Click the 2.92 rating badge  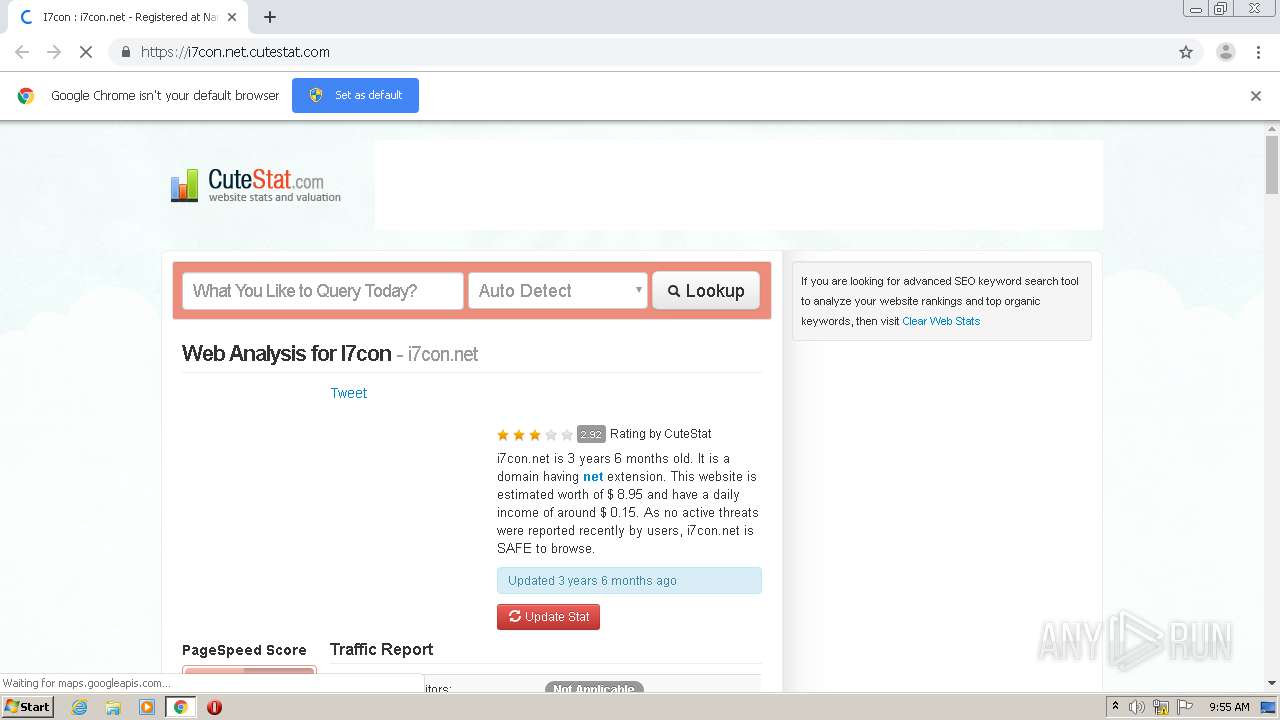(591, 435)
